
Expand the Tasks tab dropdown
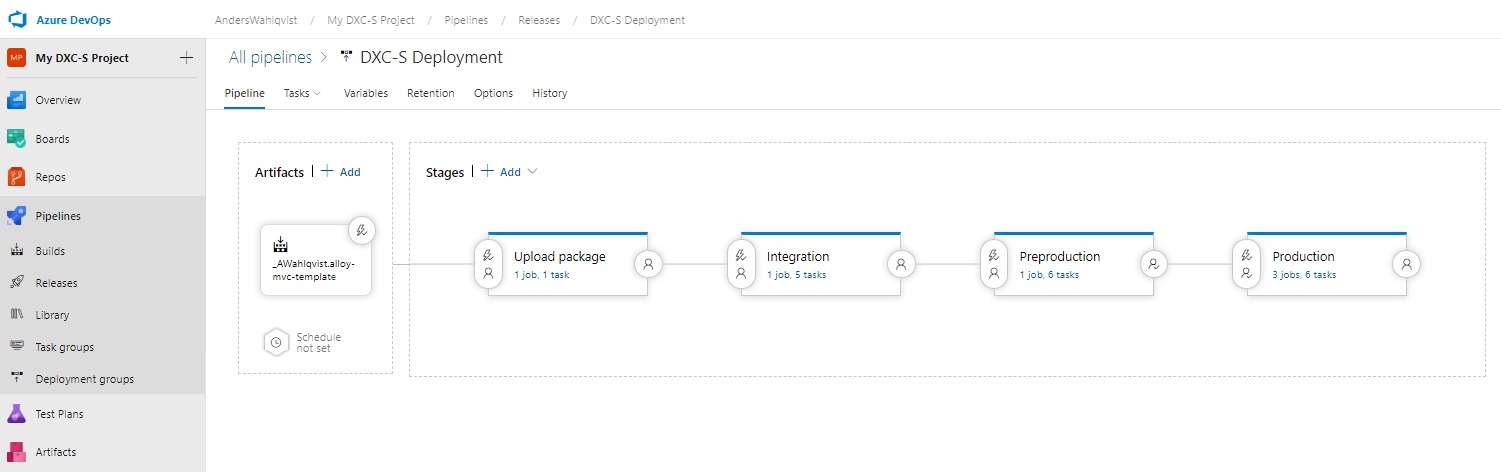(302, 93)
